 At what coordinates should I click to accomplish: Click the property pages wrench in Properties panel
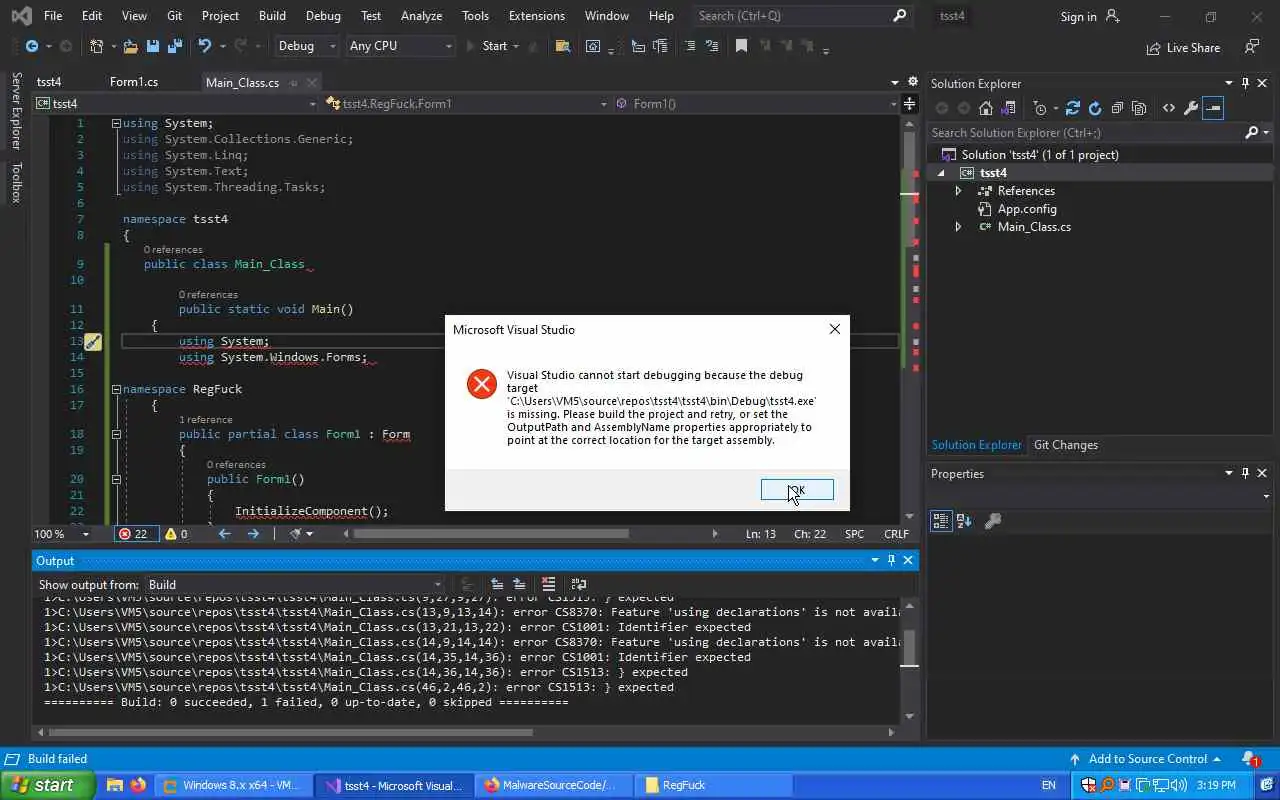(x=993, y=521)
